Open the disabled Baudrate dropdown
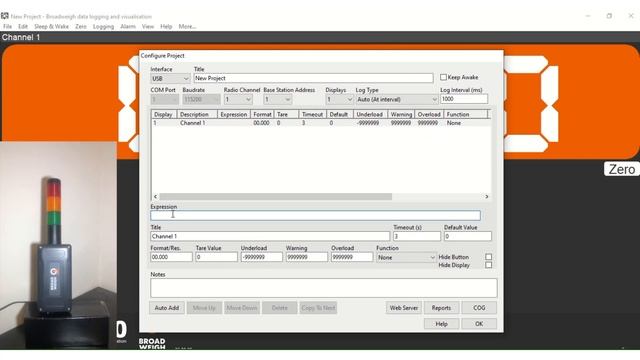 tap(201, 99)
